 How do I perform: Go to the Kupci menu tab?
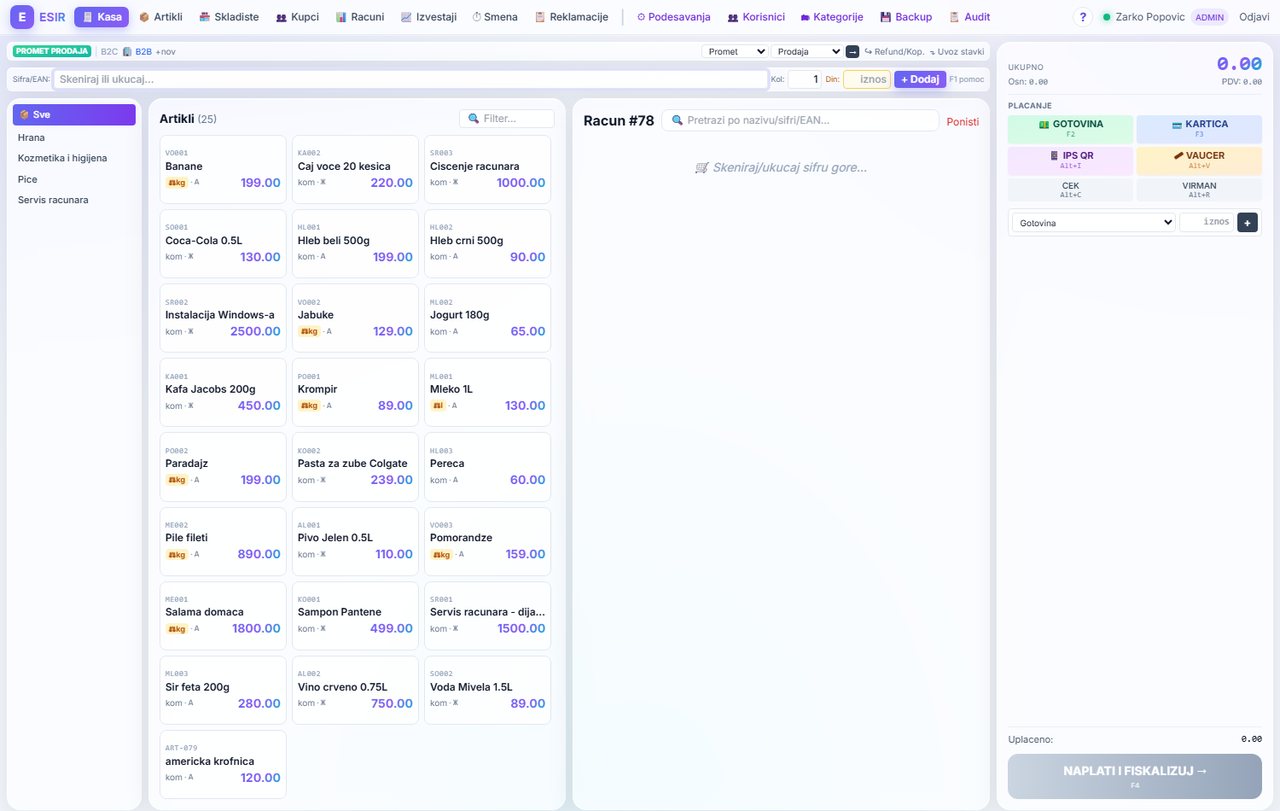click(298, 17)
